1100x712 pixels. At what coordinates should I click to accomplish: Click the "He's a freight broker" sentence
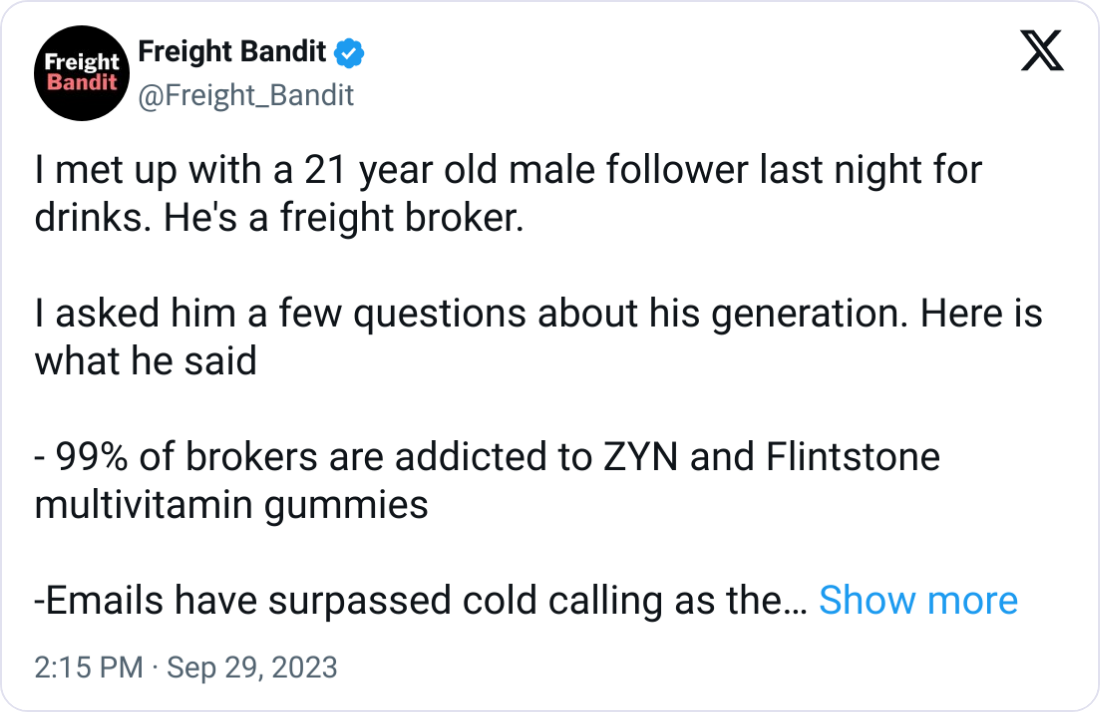(344, 218)
